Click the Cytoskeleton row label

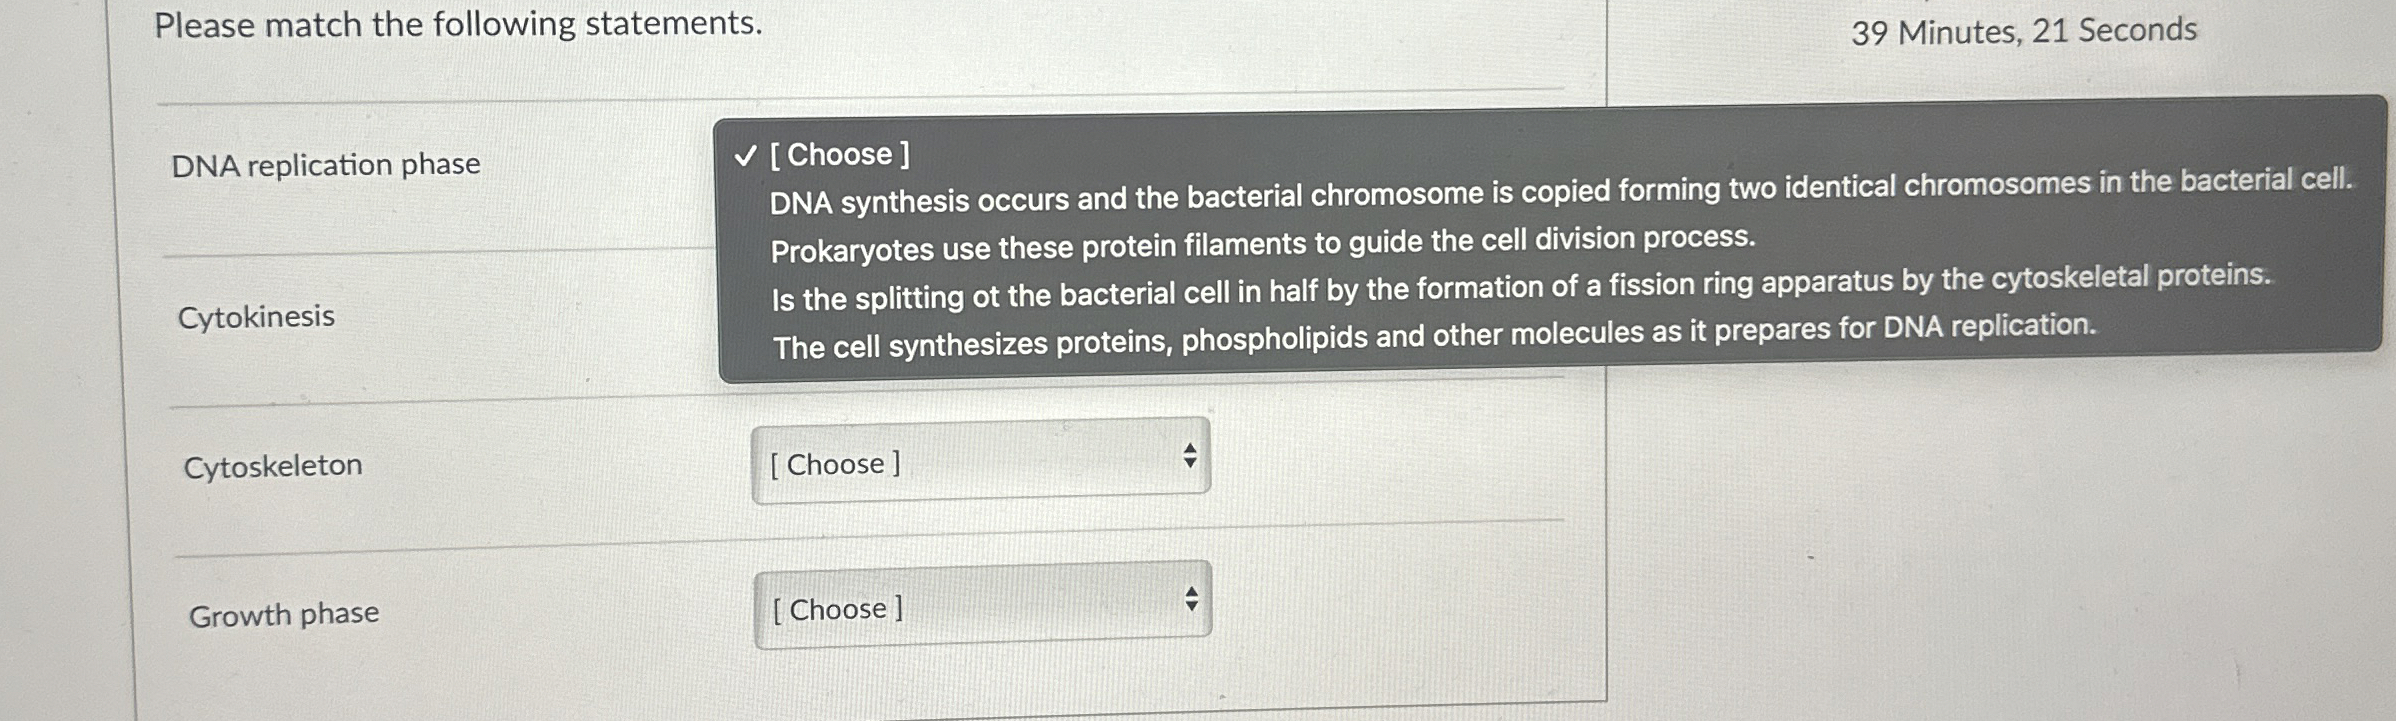[x=272, y=463]
